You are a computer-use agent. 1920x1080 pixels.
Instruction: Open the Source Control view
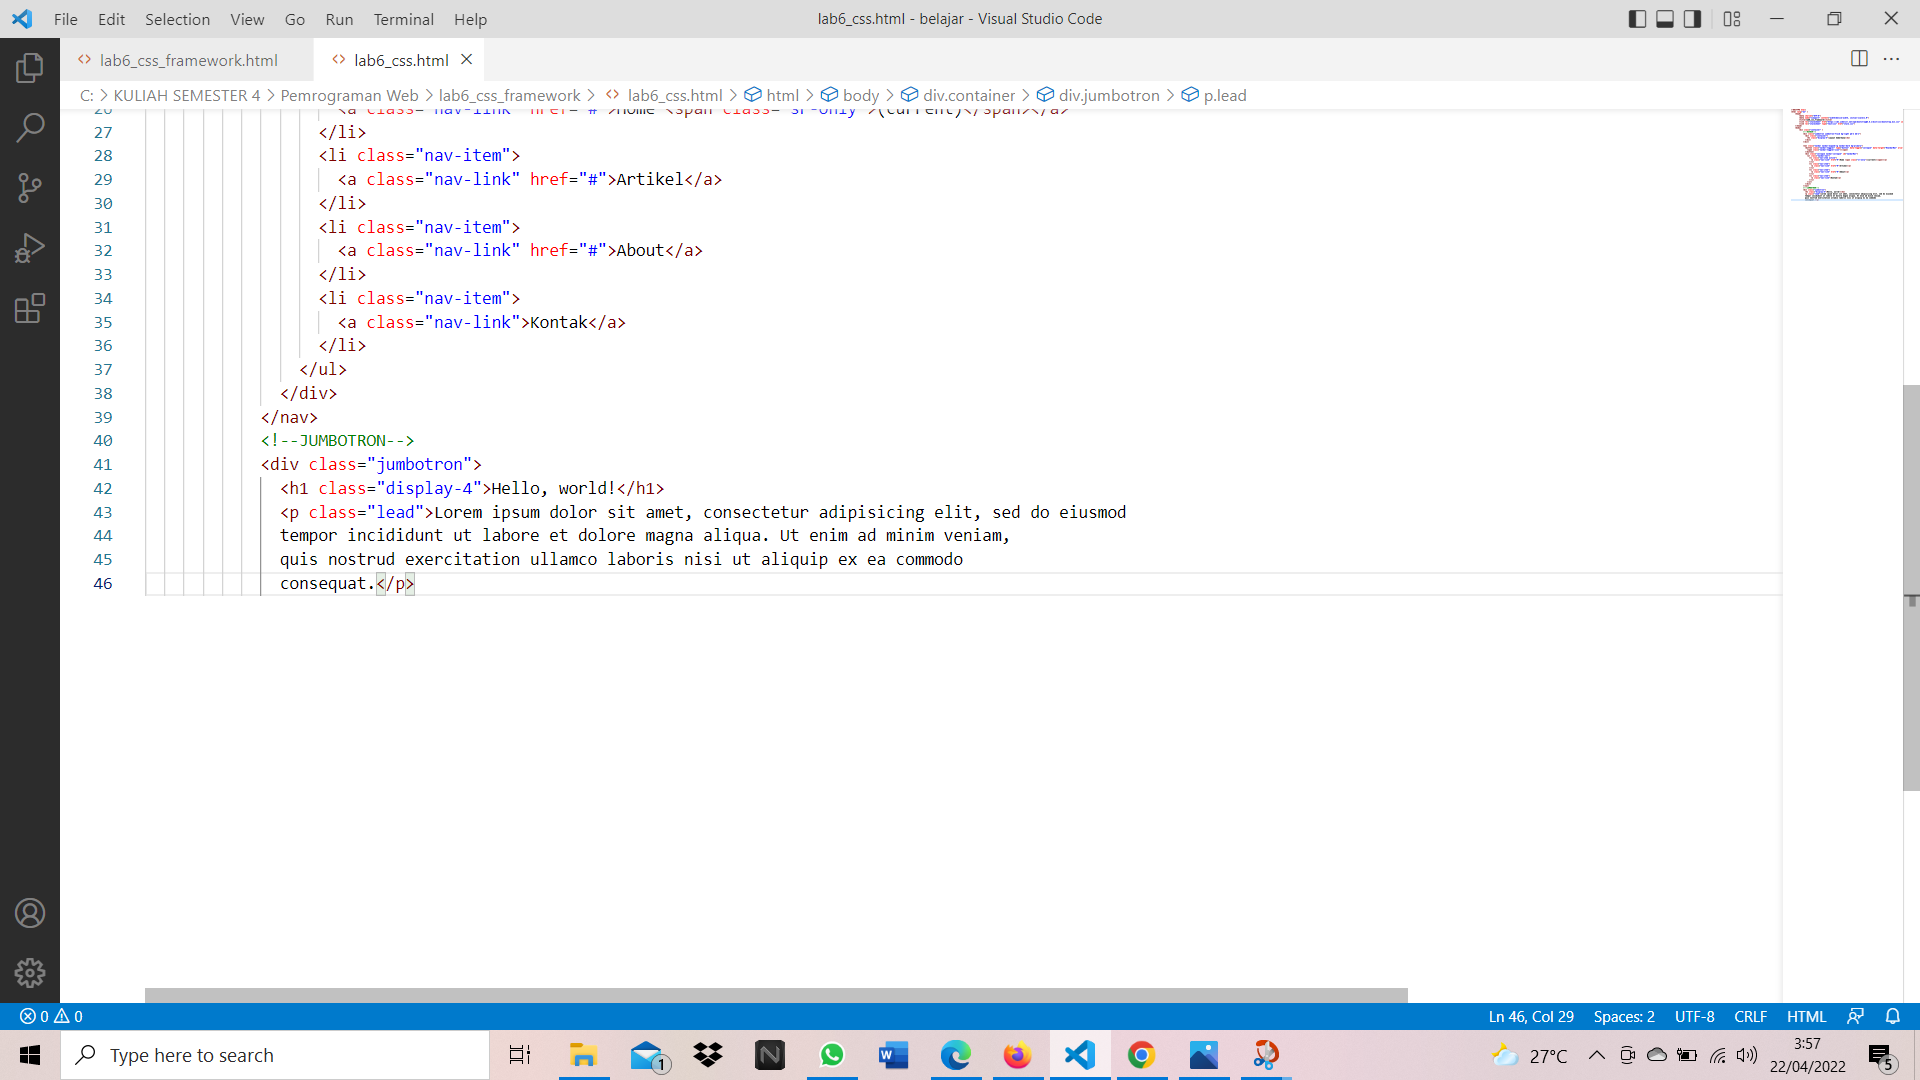coord(29,188)
